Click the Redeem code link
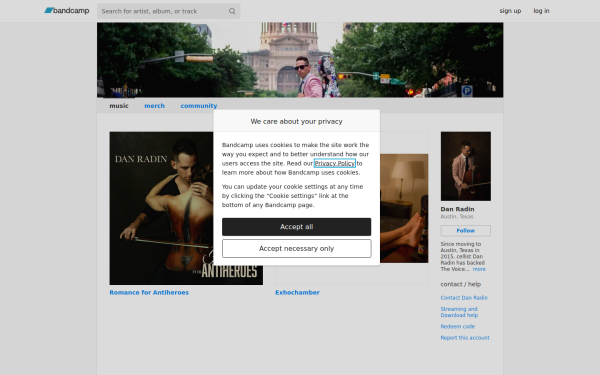The image size is (600, 375). [458, 326]
